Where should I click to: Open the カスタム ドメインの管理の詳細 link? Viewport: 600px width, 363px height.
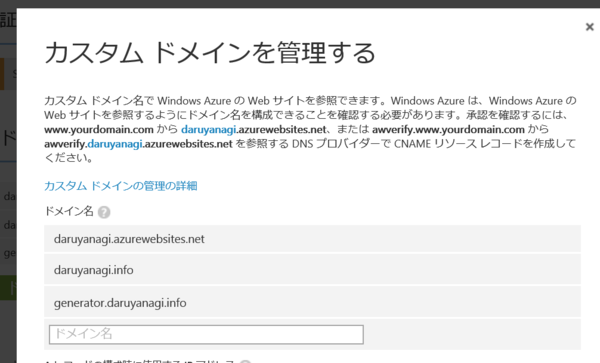click(x=121, y=186)
